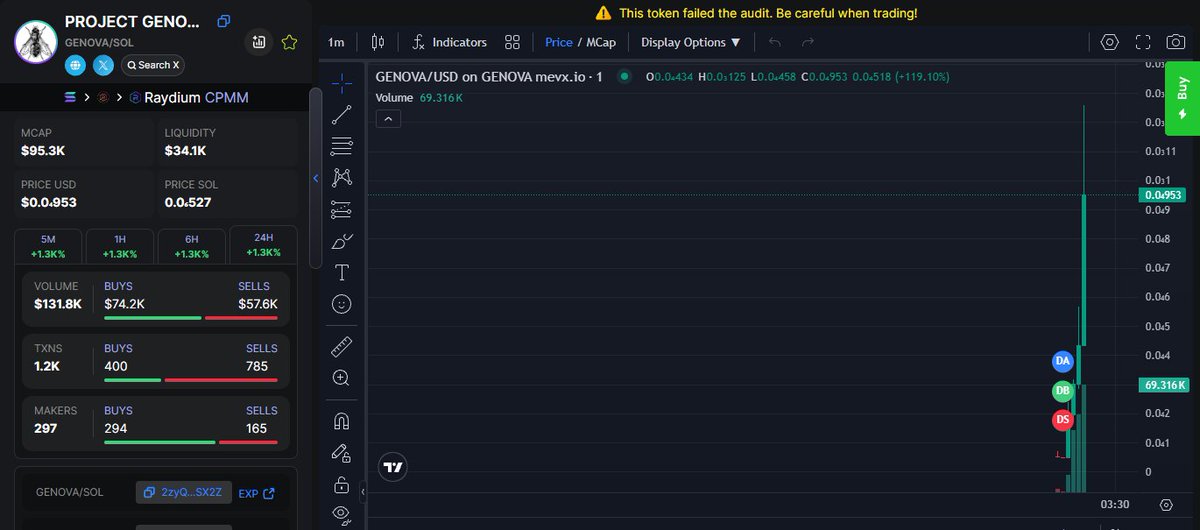Click the DS marker on chart

[1063, 420]
